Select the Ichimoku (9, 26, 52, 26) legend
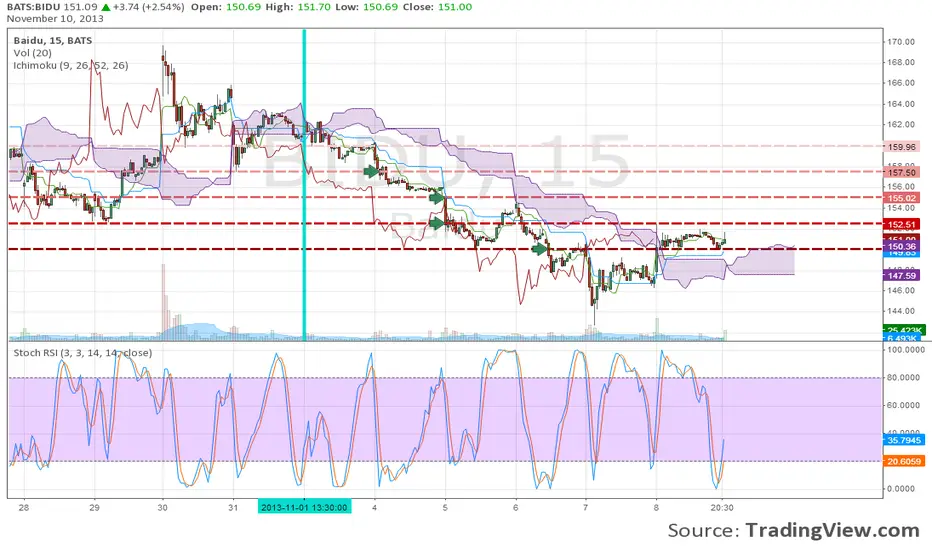 click(71, 65)
